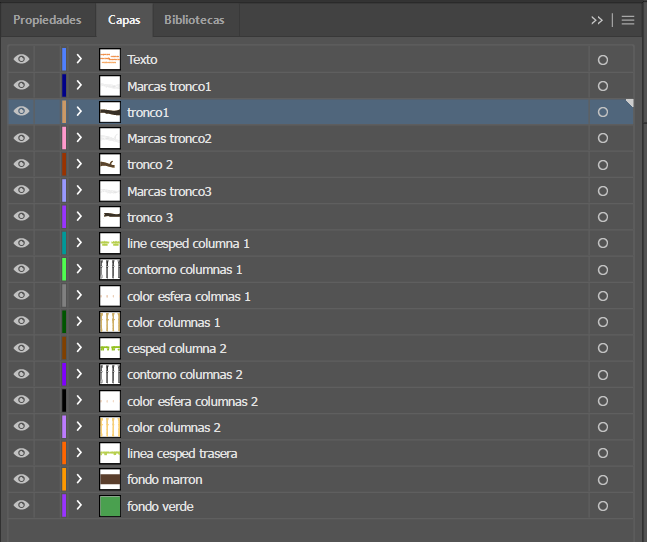Hide the Texto layer with its eye icon
The width and height of the screenshot is (647, 542).
(x=21, y=60)
